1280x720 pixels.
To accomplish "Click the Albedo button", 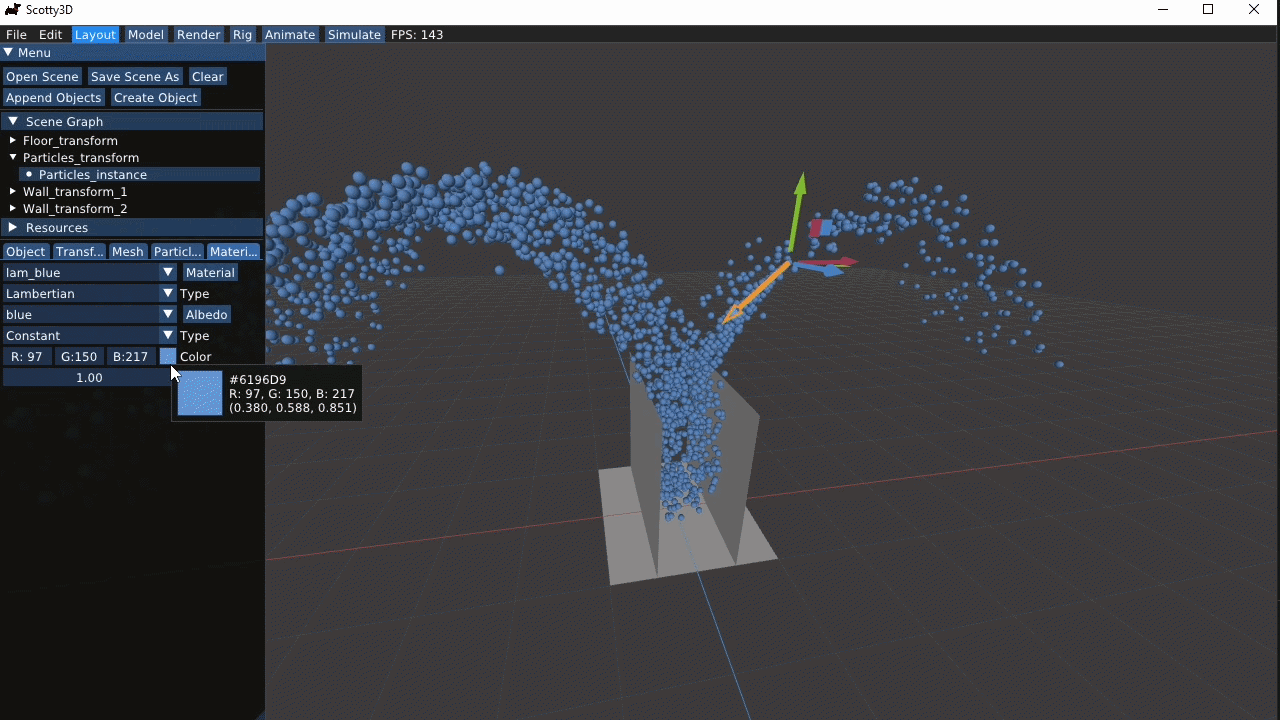I will coord(206,315).
